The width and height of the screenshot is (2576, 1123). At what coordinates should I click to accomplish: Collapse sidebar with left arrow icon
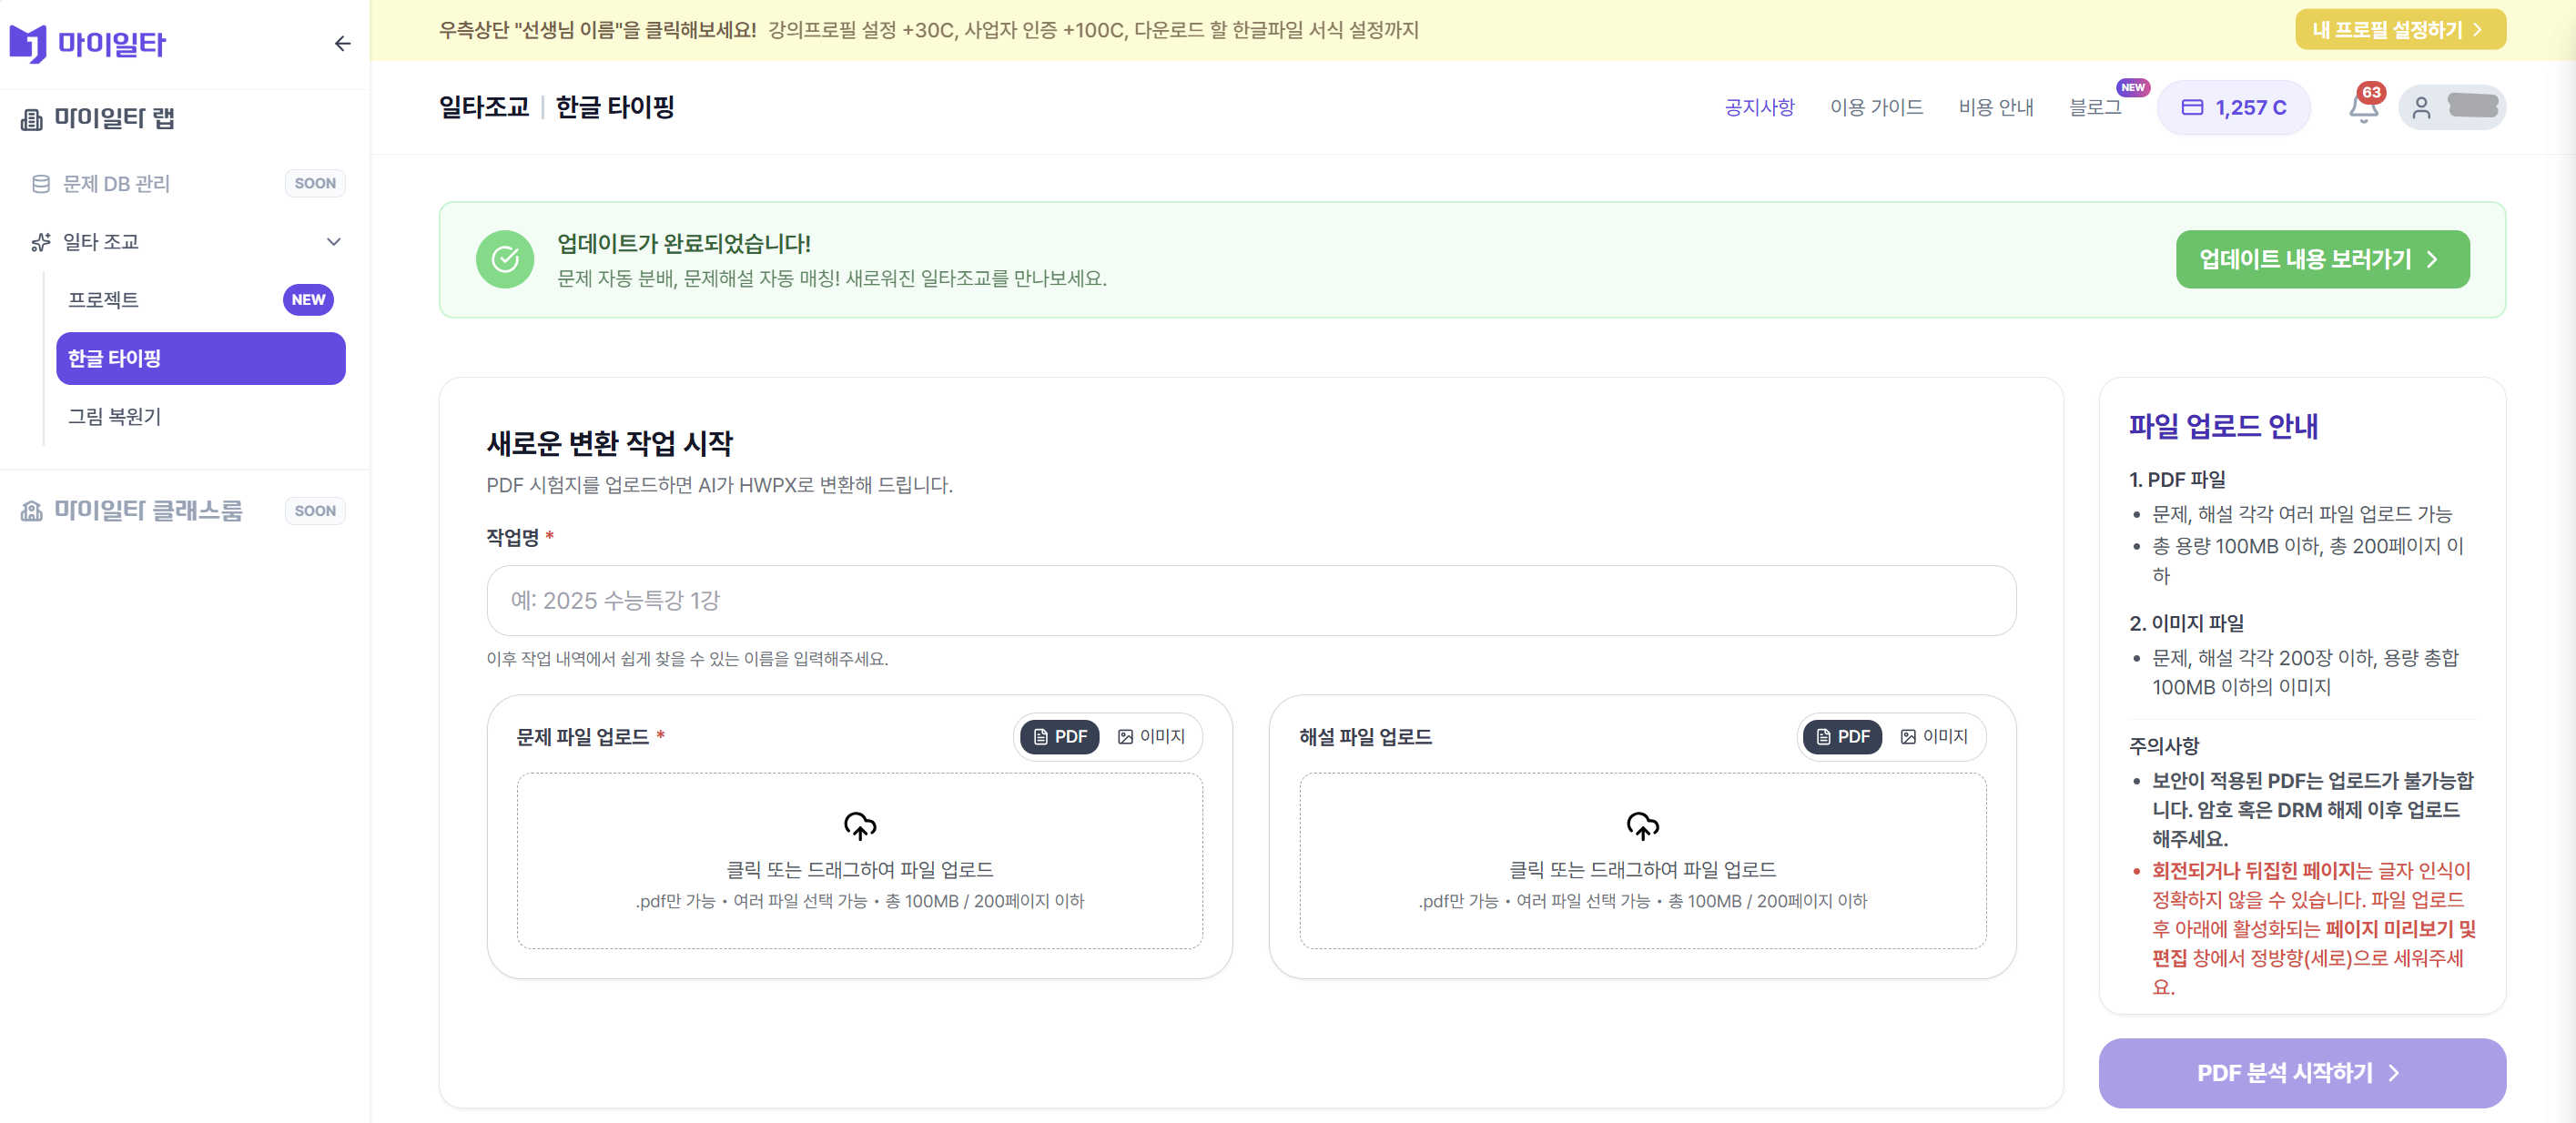(x=342, y=44)
